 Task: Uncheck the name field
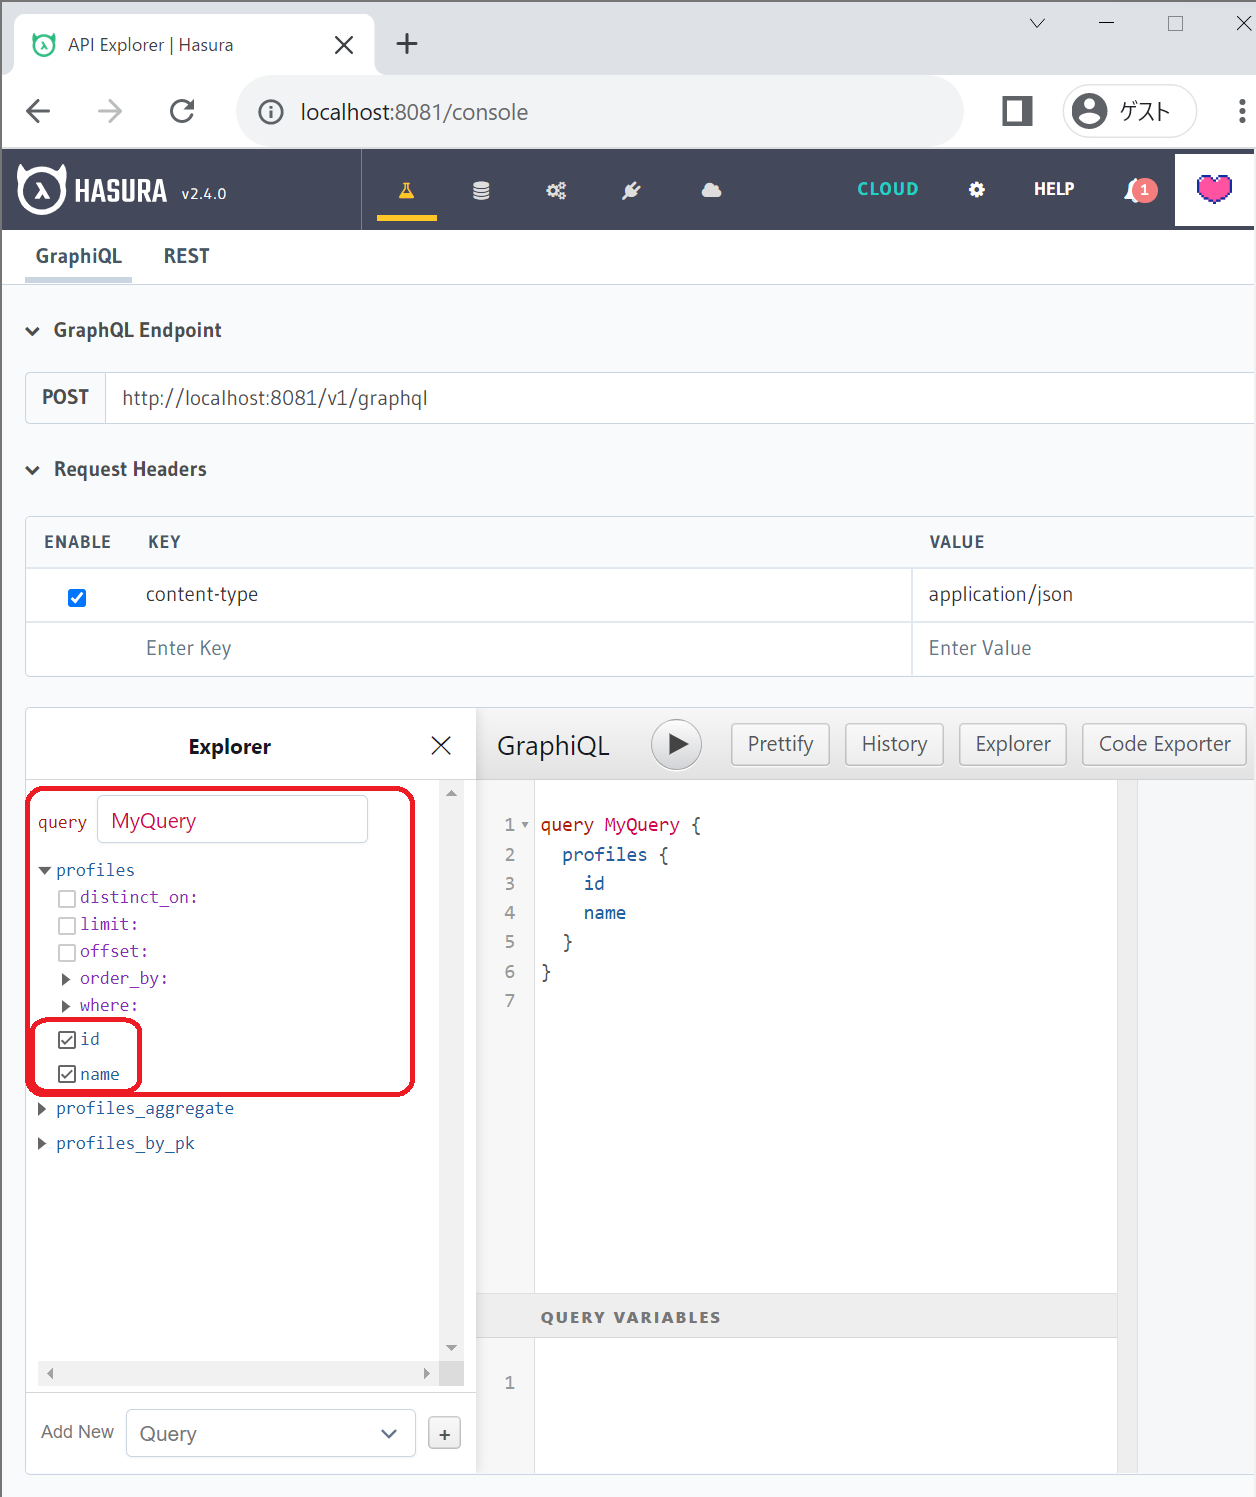67,1074
